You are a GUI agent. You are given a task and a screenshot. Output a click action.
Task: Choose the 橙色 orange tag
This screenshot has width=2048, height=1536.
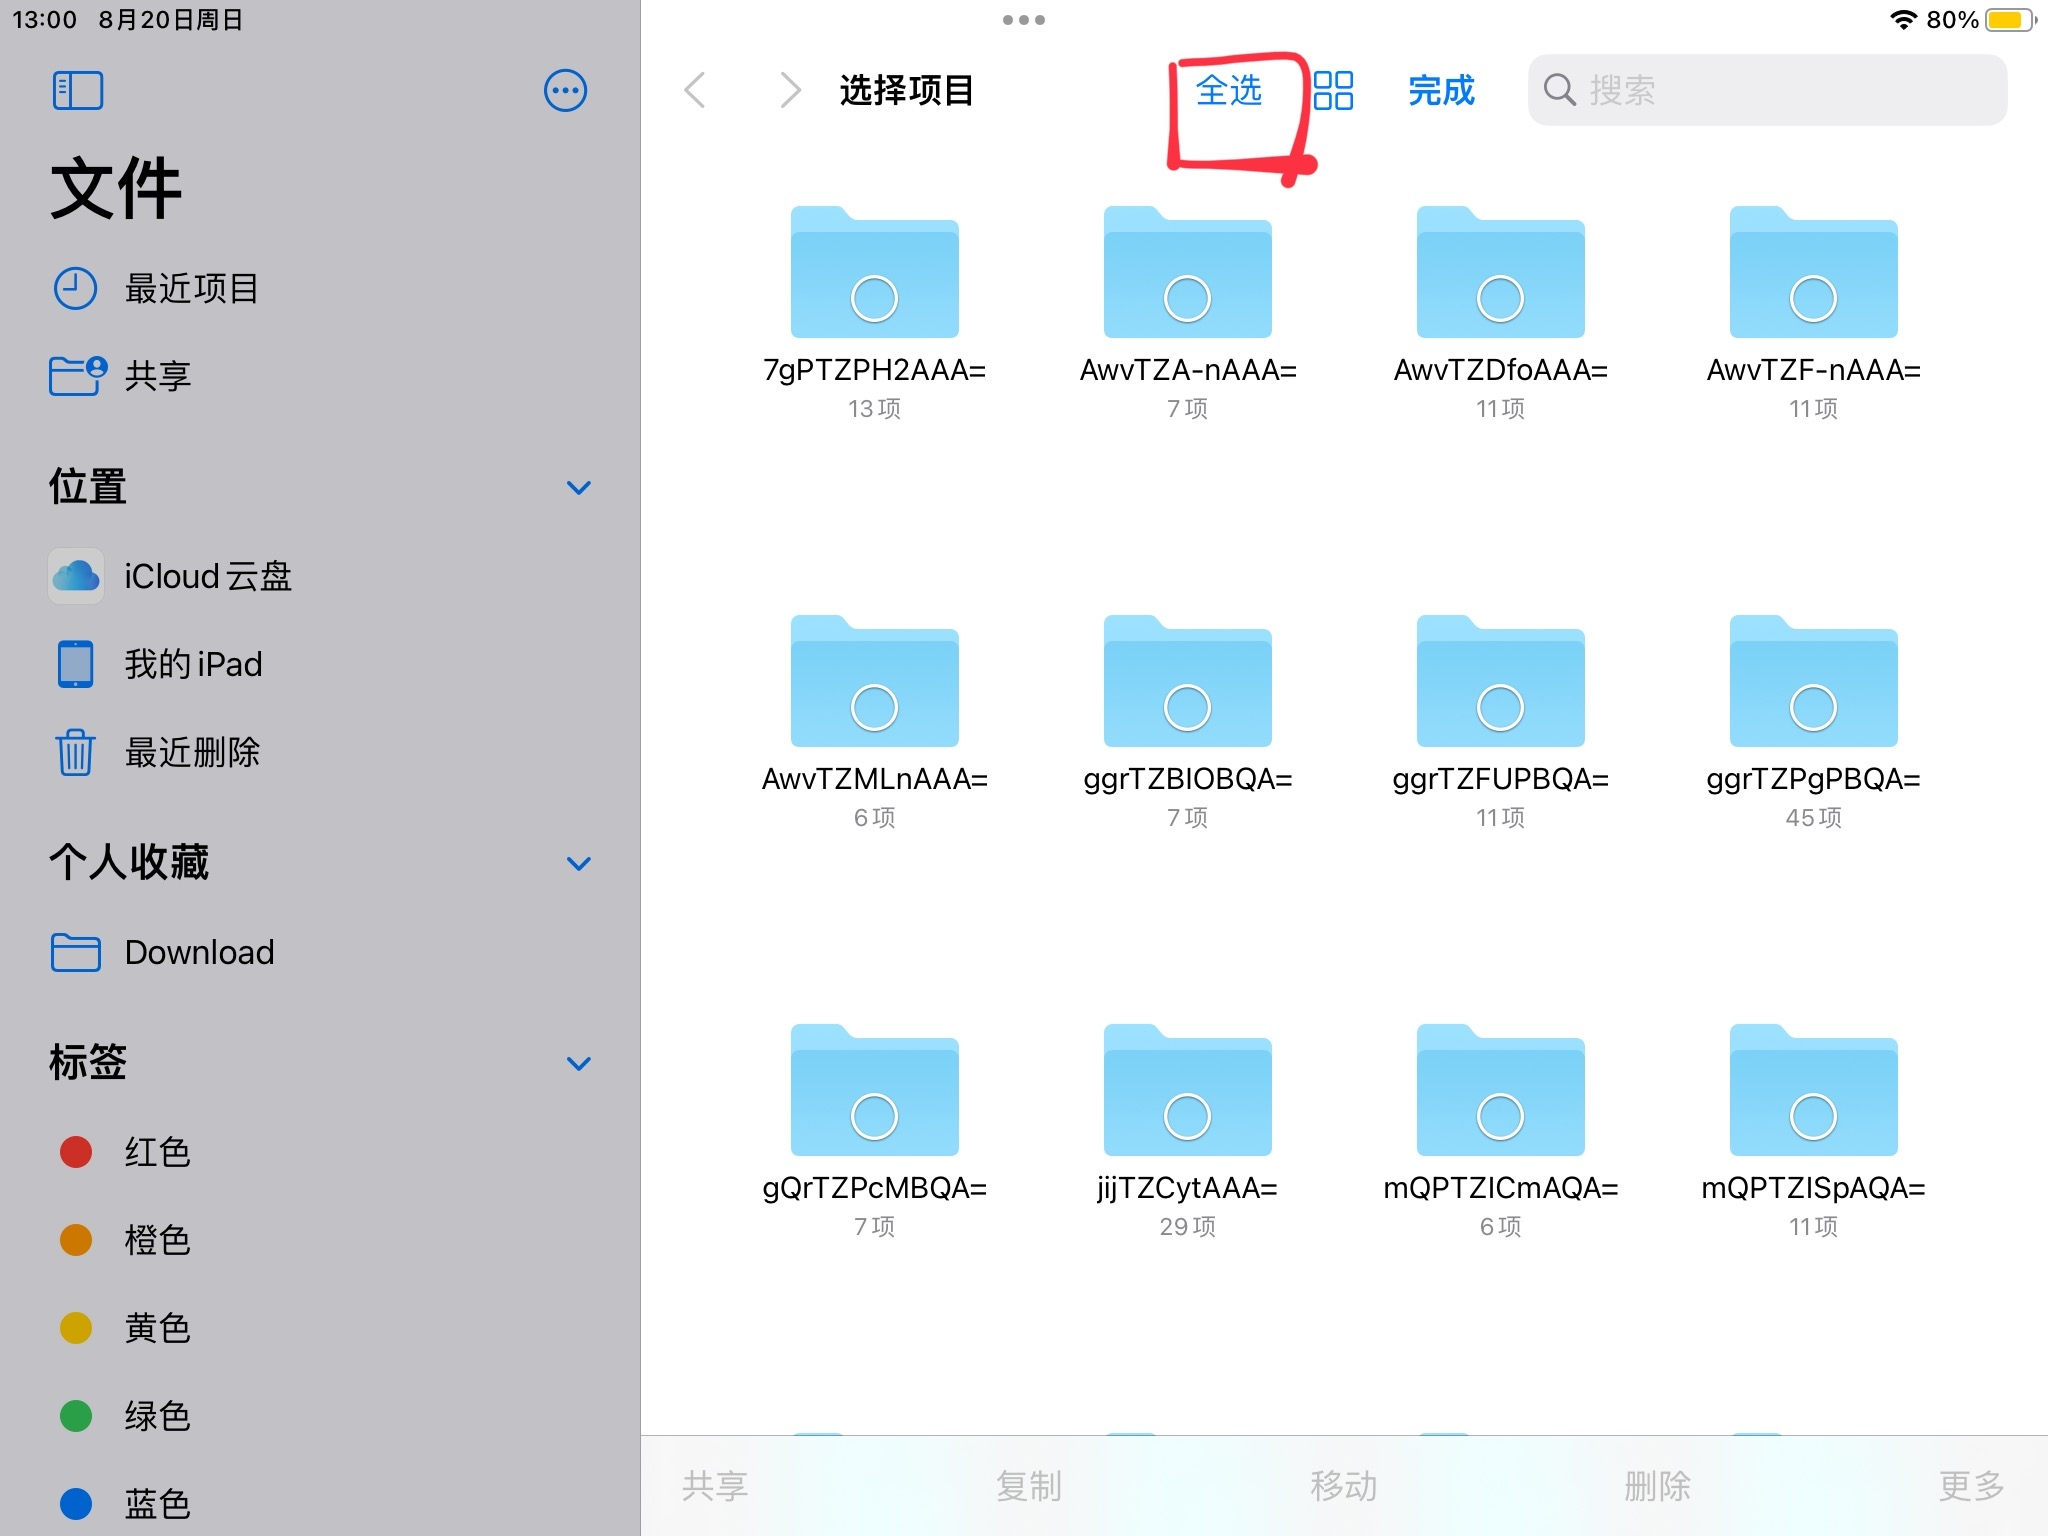coord(125,1240)
